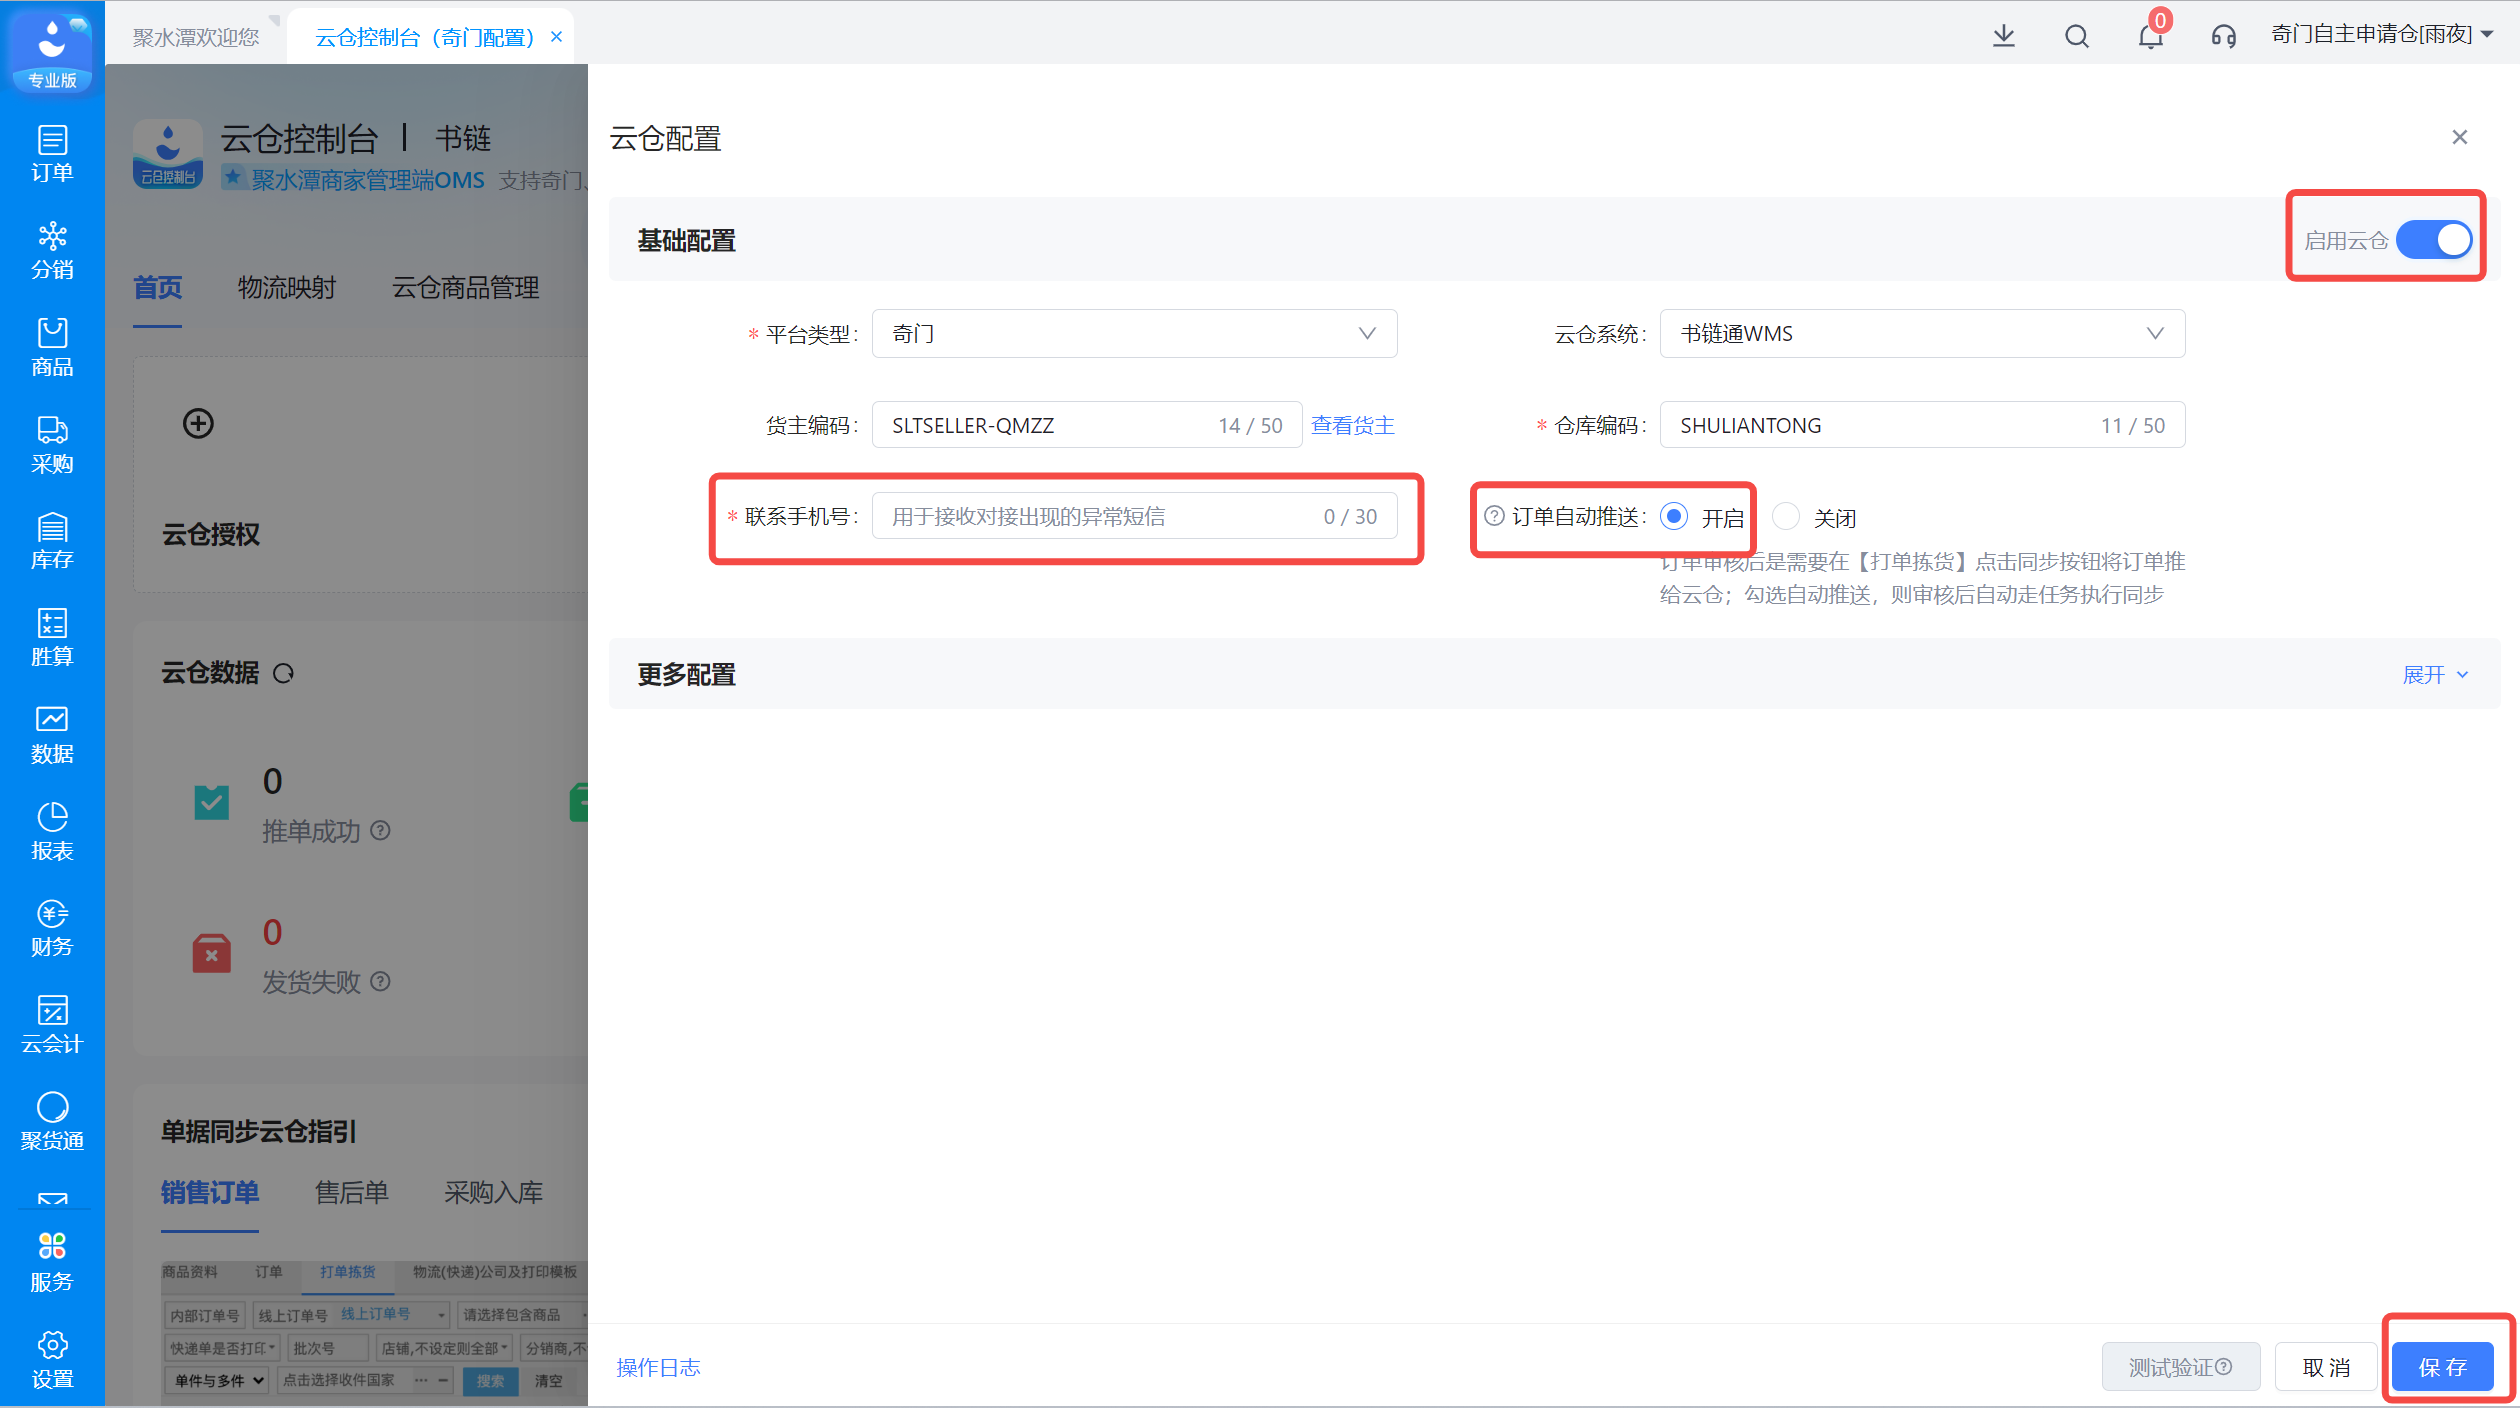Click the 保存 button

point(2442,1367)
